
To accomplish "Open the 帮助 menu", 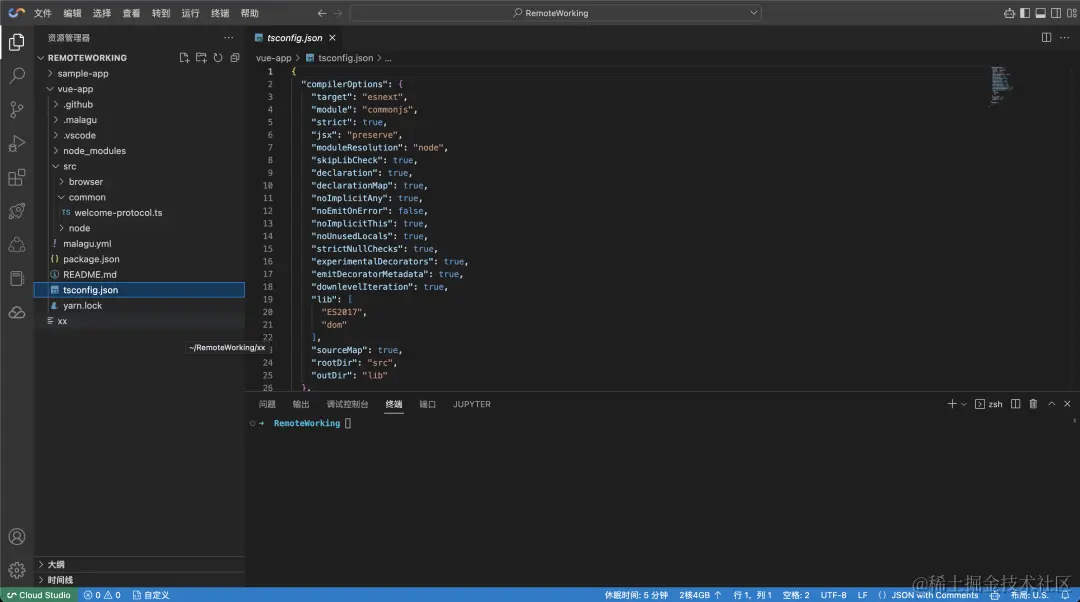I will pos(249,13).
